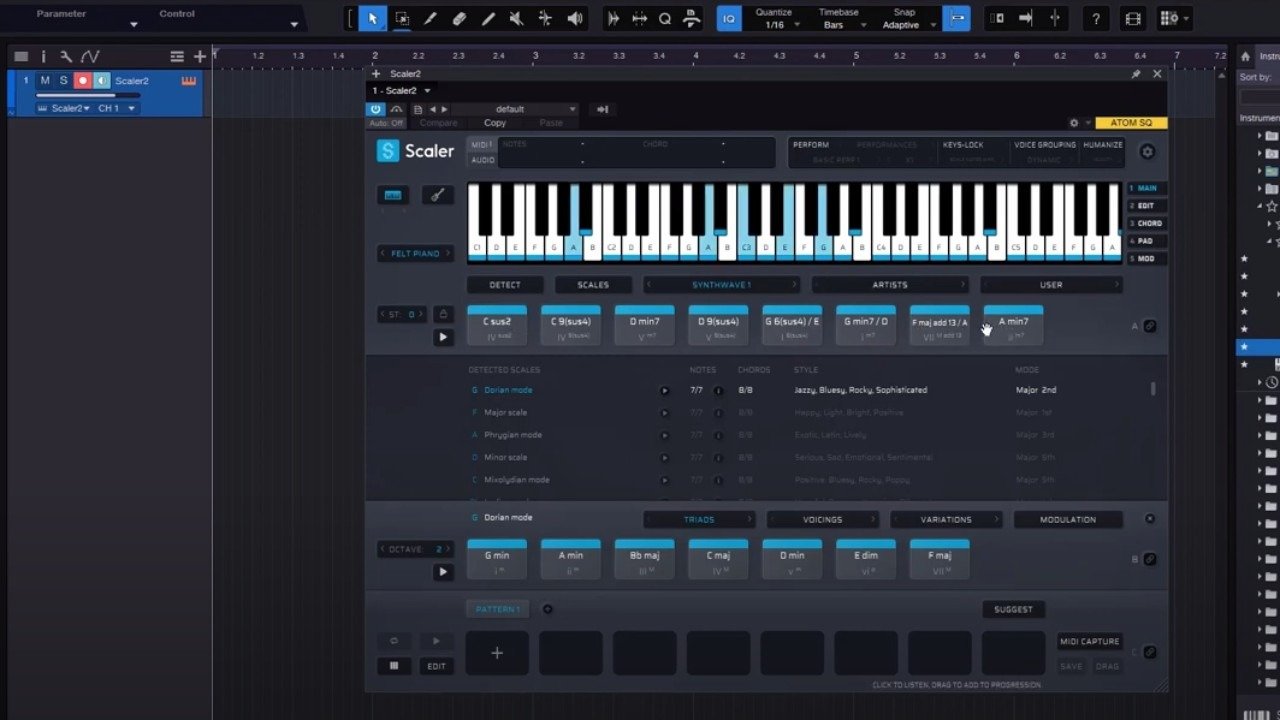1280x720 pixels.
Task: Click the add track plus icon
Action: (x=199, y=57)
